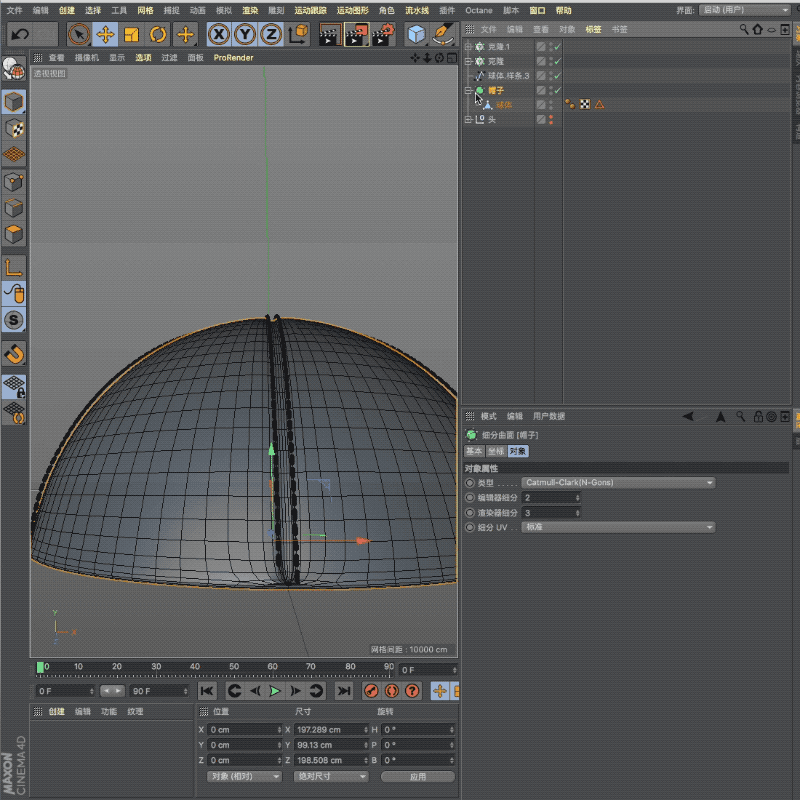Click the Undo arrow icon

click(x=19, y=35)
